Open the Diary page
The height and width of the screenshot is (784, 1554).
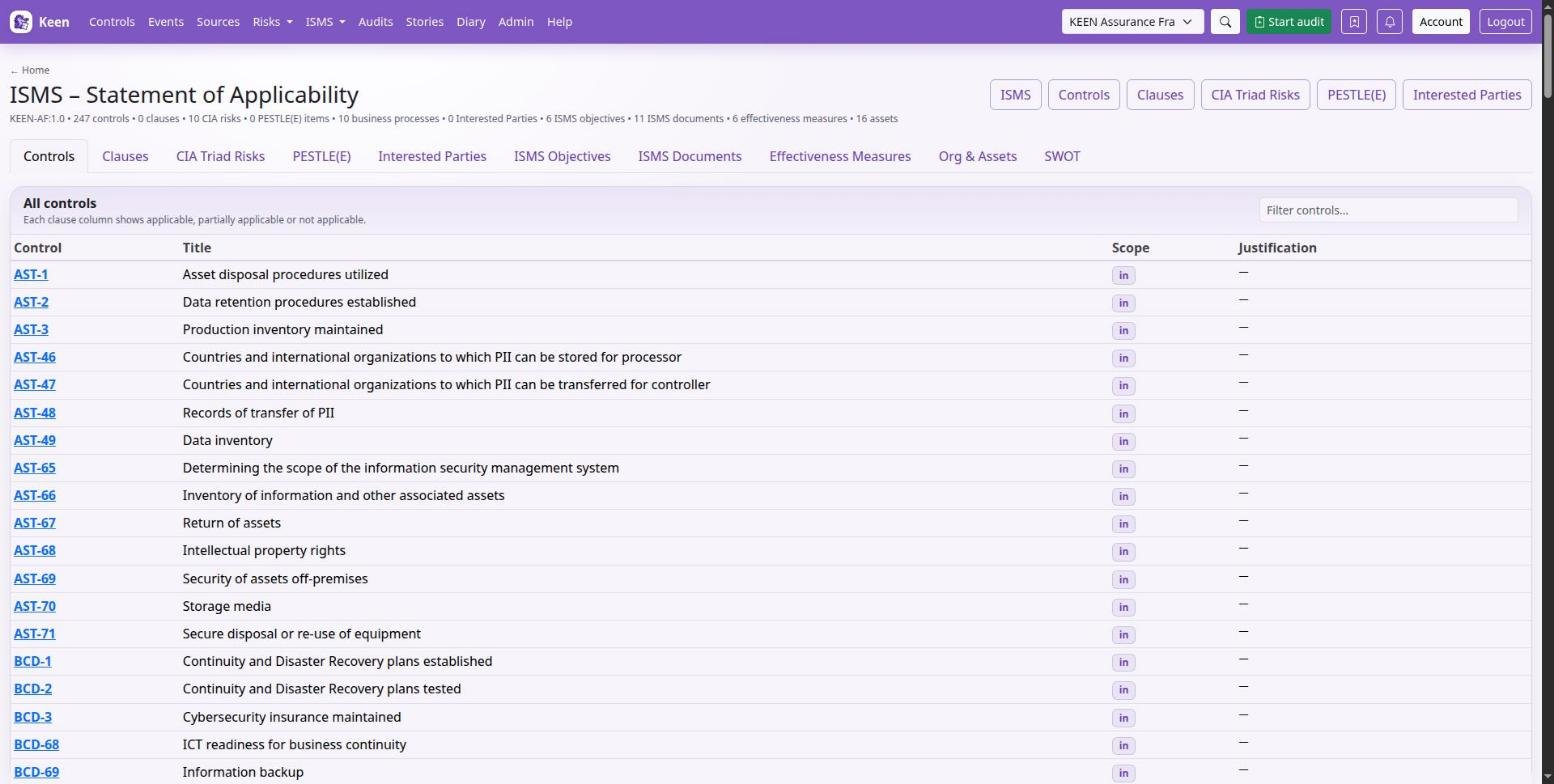coord(470,22)
